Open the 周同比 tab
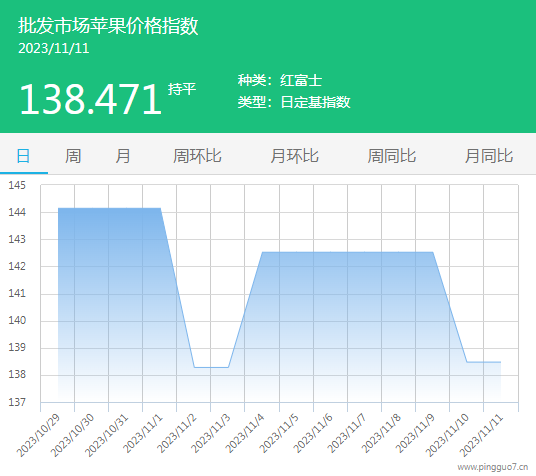Viewport: 536px width, 476px height. coord(392,156)
